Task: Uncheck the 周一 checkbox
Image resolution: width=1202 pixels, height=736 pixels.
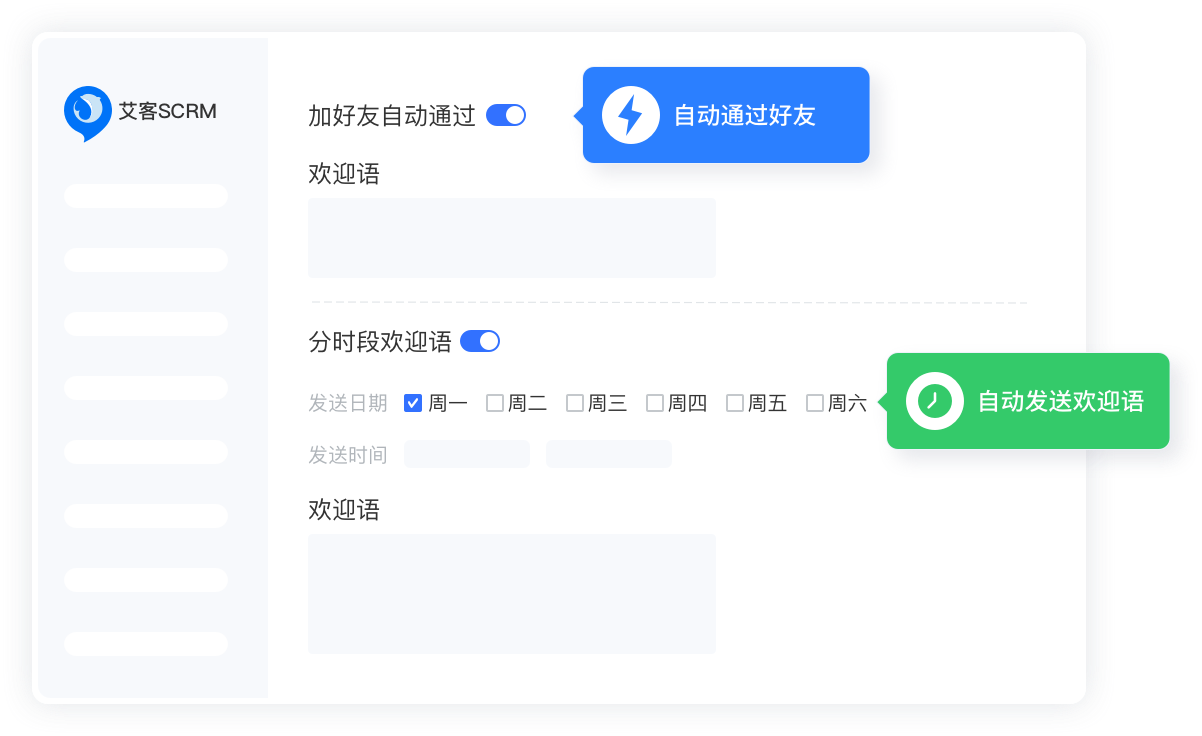Action: click(x=413, y=403)
